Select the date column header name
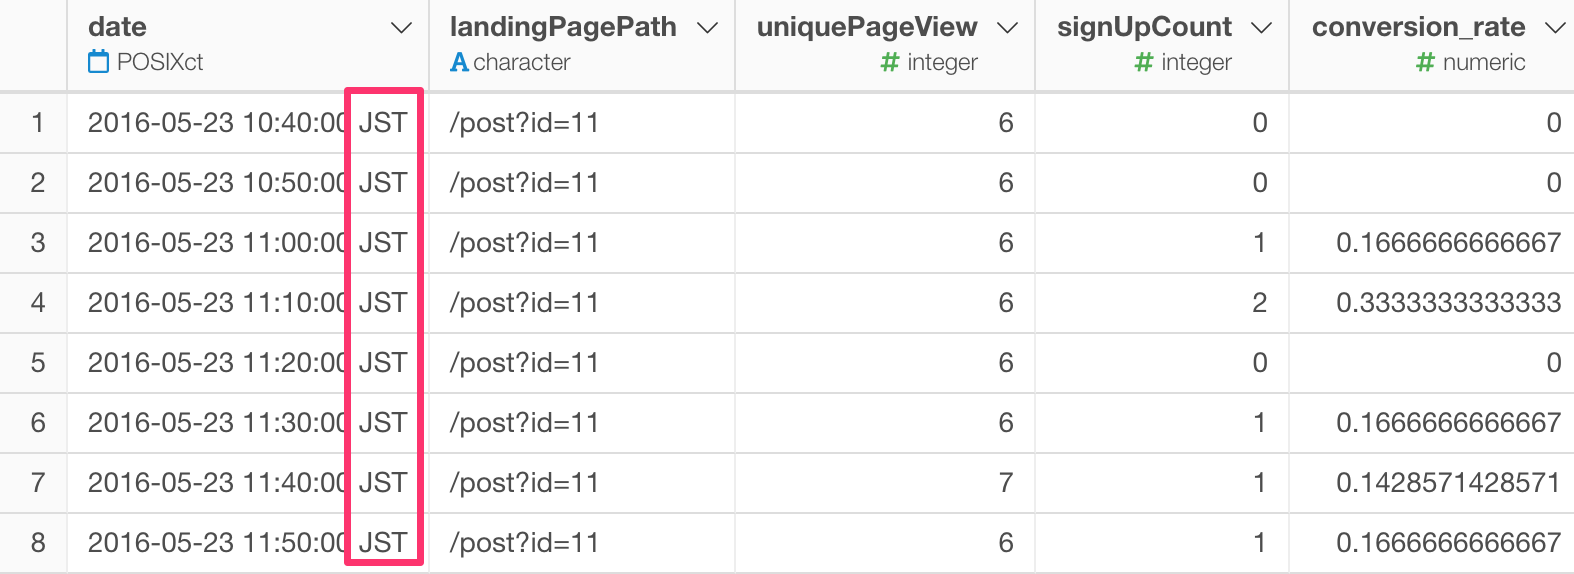The height and width of the screenshot is (574, 1574). (x=117, y=27)
